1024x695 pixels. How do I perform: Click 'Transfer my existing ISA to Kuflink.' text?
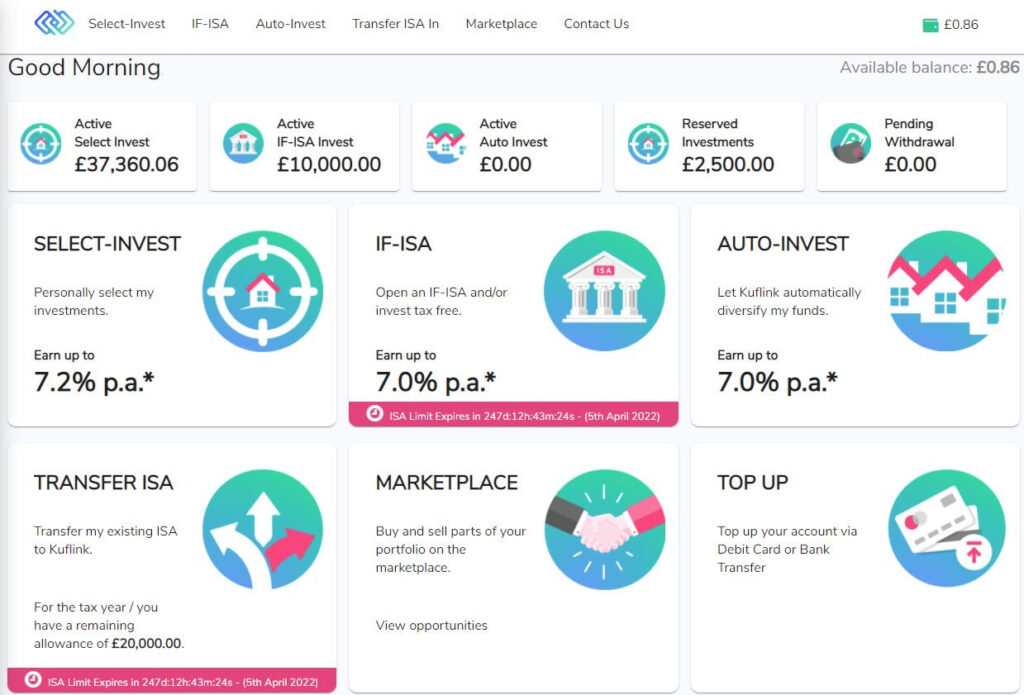(106, 541)
